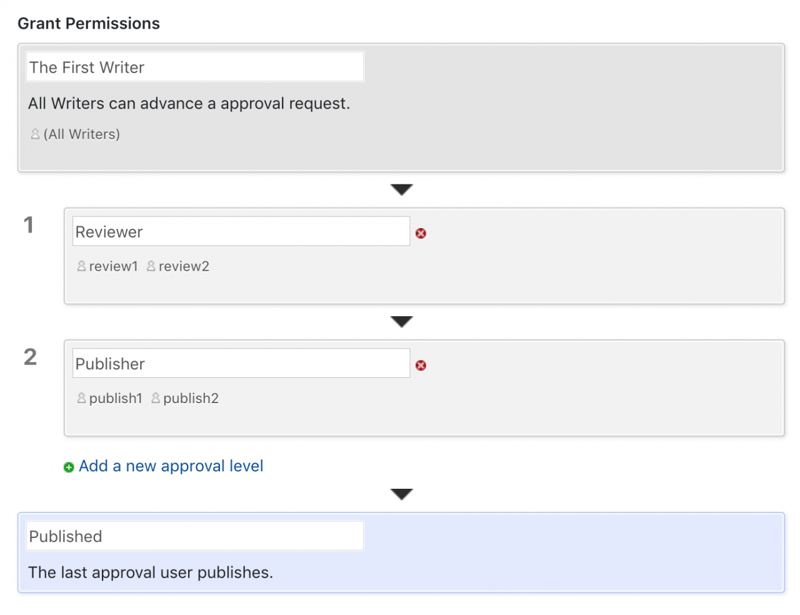Viewport: 800px width, 615px height.
Task: Add a new approval level
Action: [171, 466]
